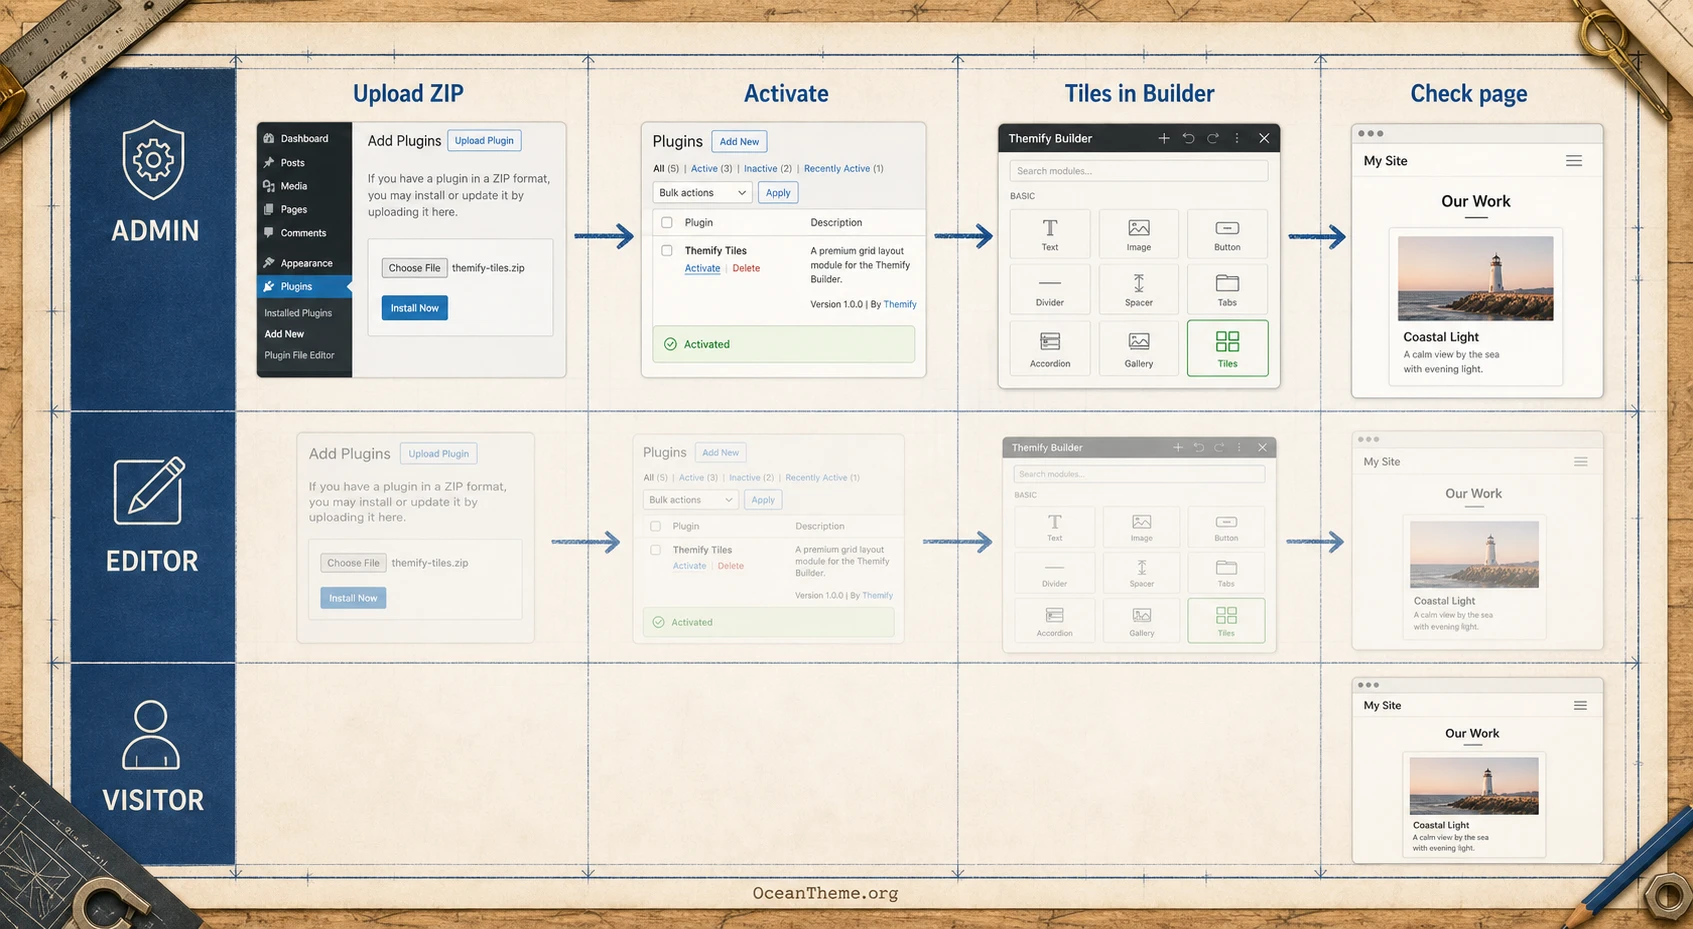Viewport: 1693px width, 929px height.
Task: Click Upload Plugin button in Admin row
Action: click(484, 141)
